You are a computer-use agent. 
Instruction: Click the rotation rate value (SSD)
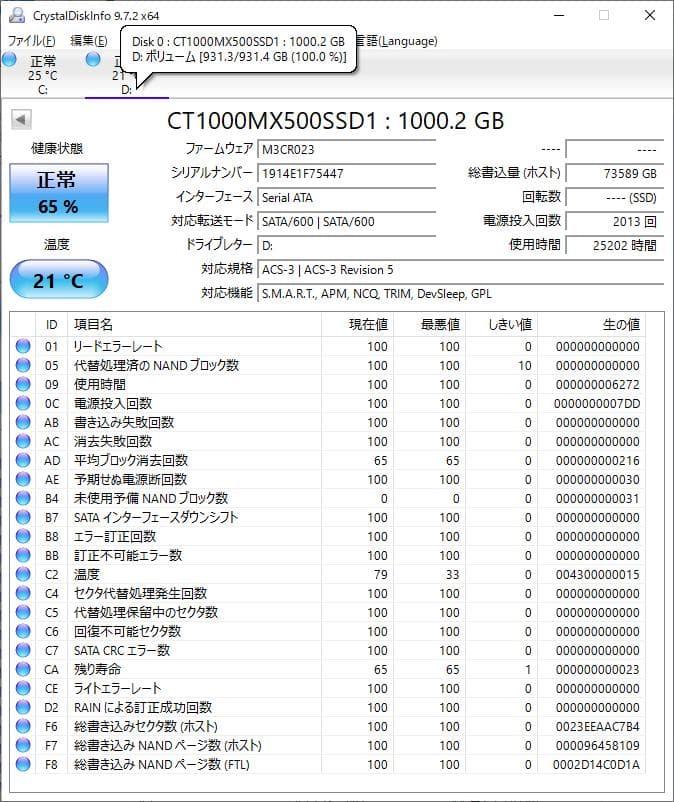tap(615, 197)
